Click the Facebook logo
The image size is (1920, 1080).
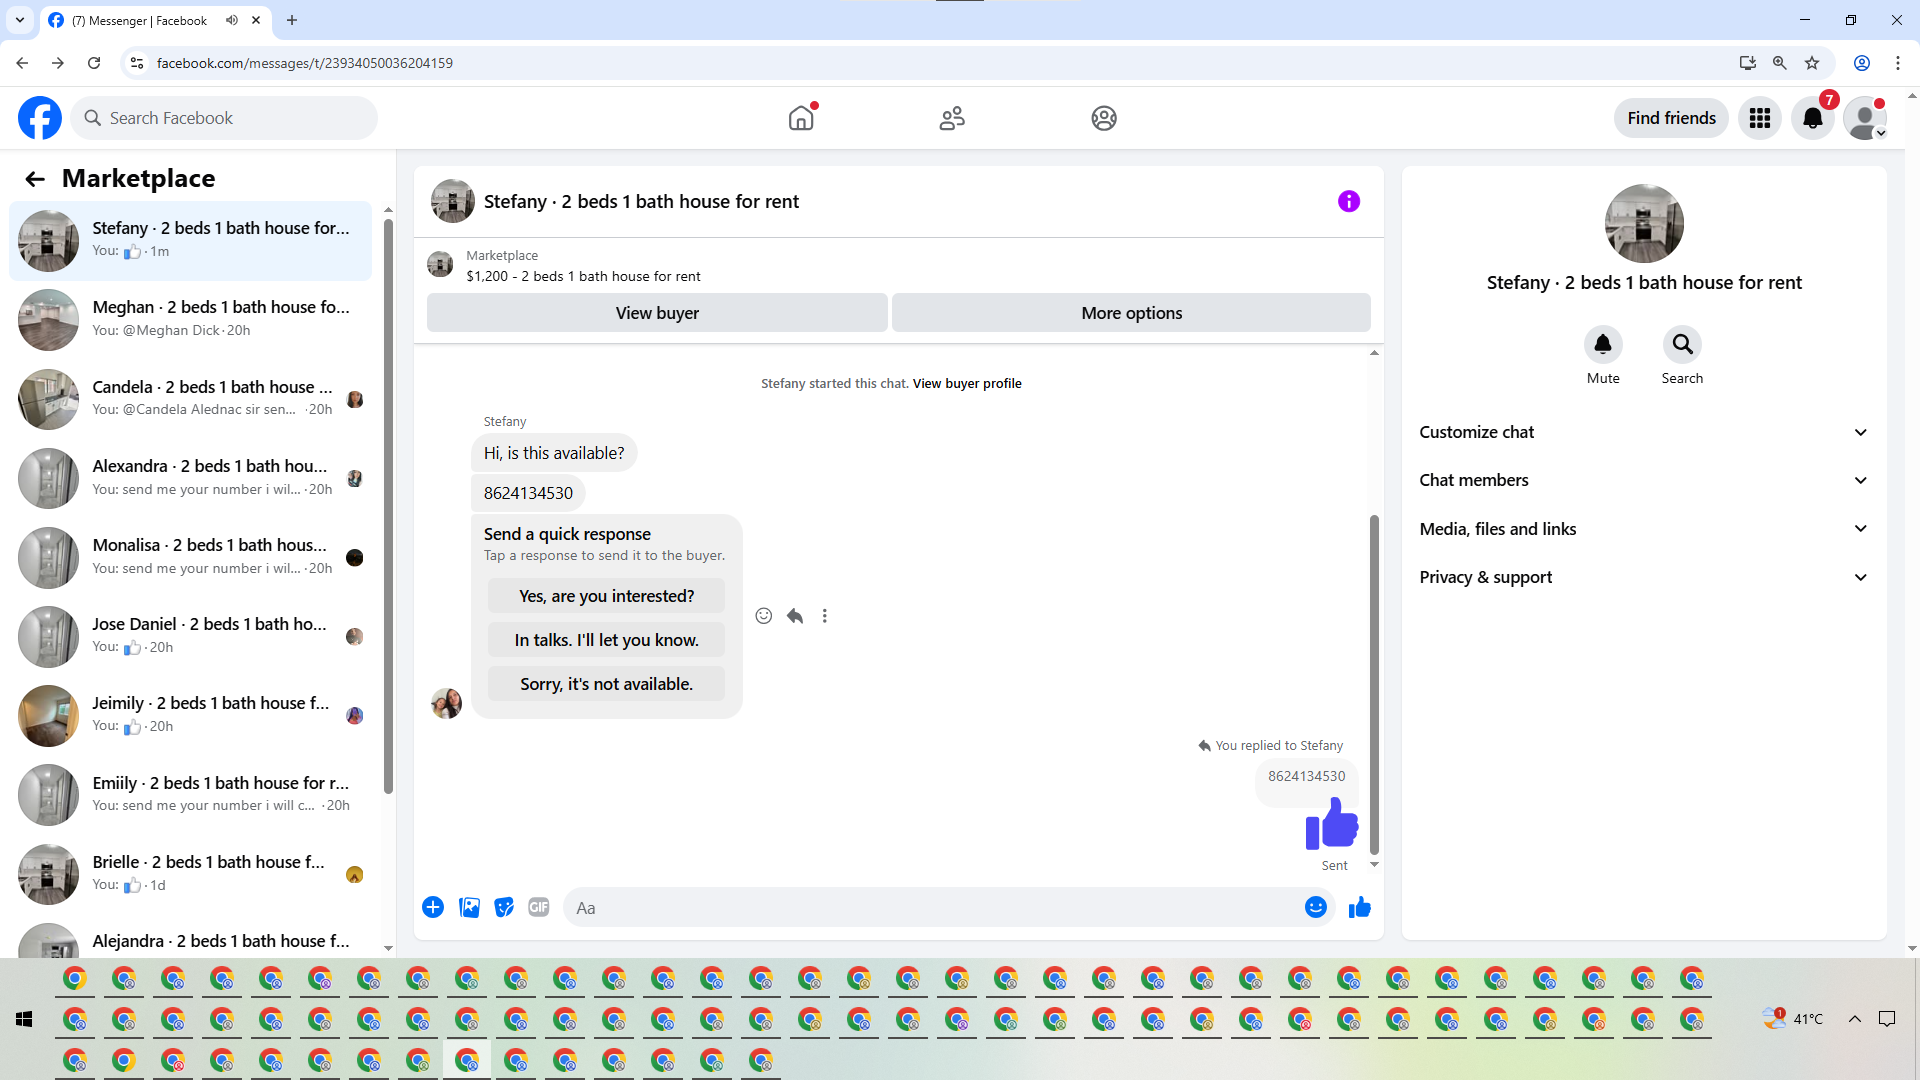tap(40, 118)
